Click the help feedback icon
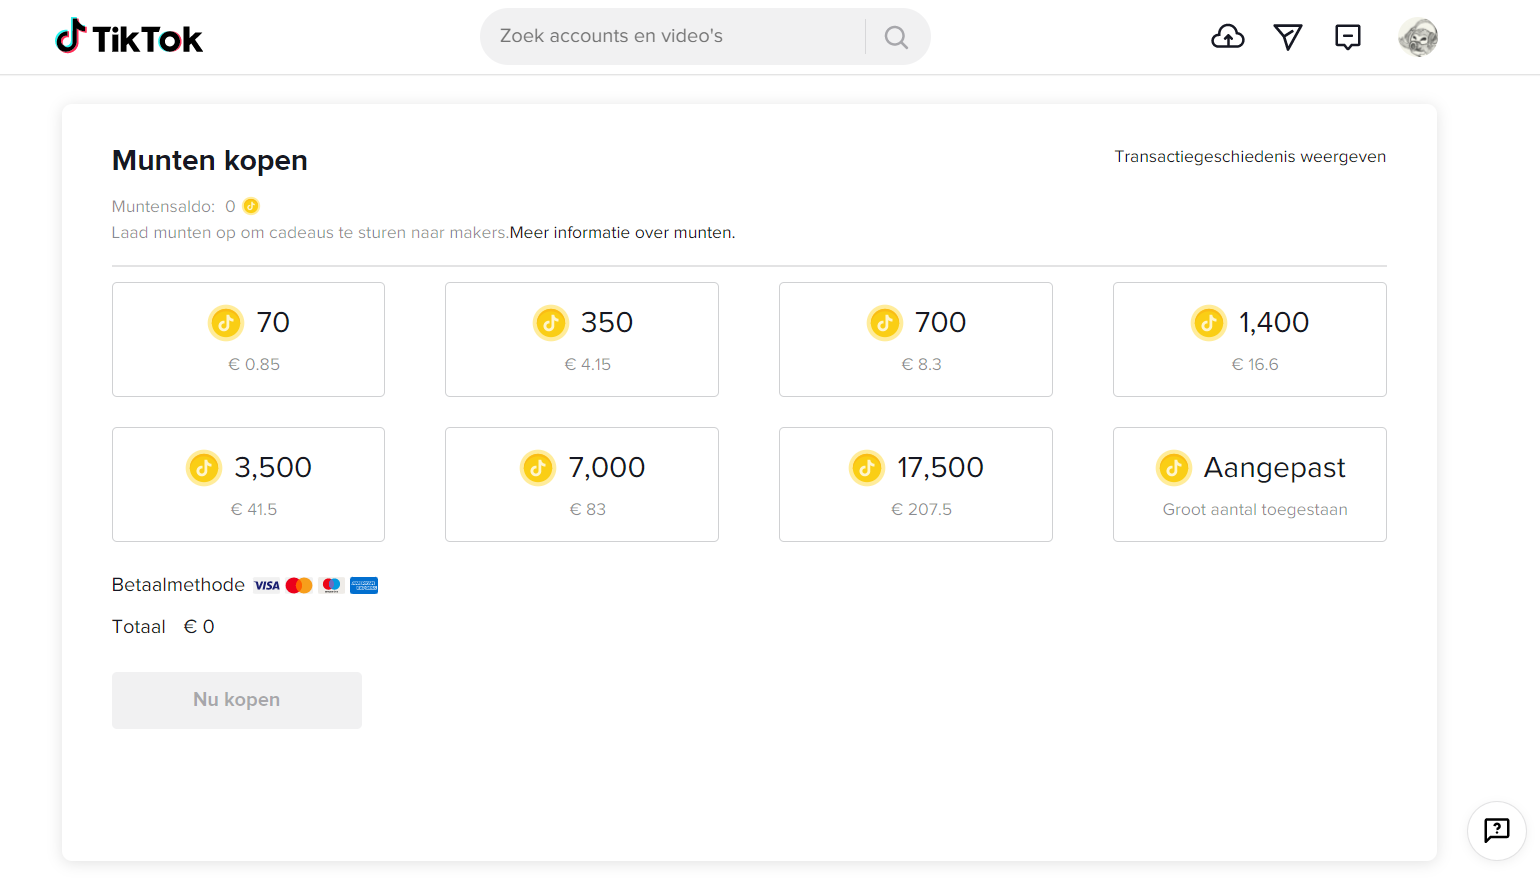Image resolution: width=1540 pixels, height=885 pixels. coord(1496,830)
